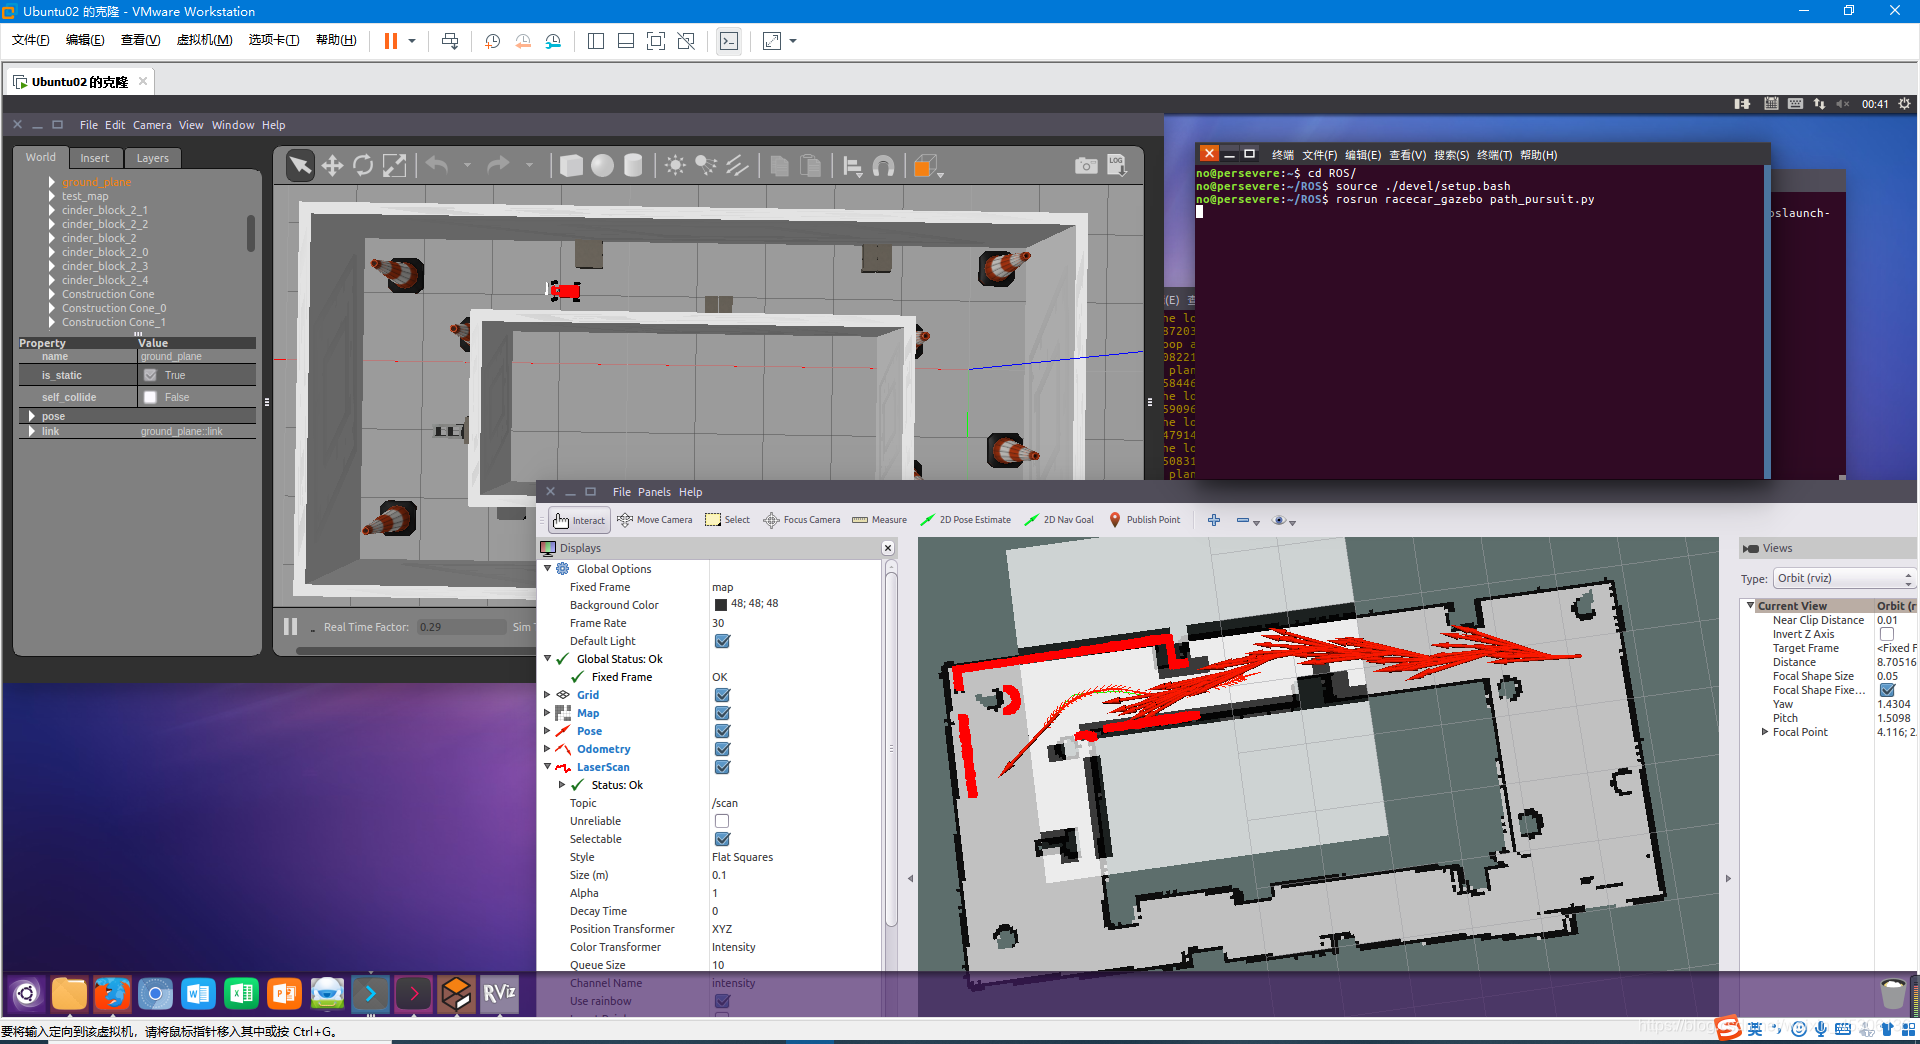Image resolution: width=1920 pixels, height=1044 pixels.
Task: Click the 2D Pose Estimate button
Action: pyautogui.click(x=965, y=520)
